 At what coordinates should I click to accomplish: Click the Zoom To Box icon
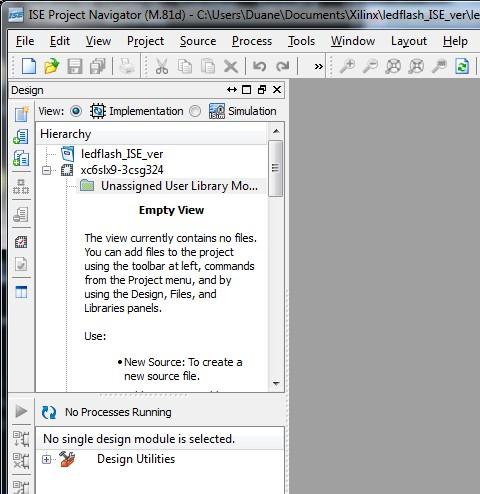[x=416, y=66]
